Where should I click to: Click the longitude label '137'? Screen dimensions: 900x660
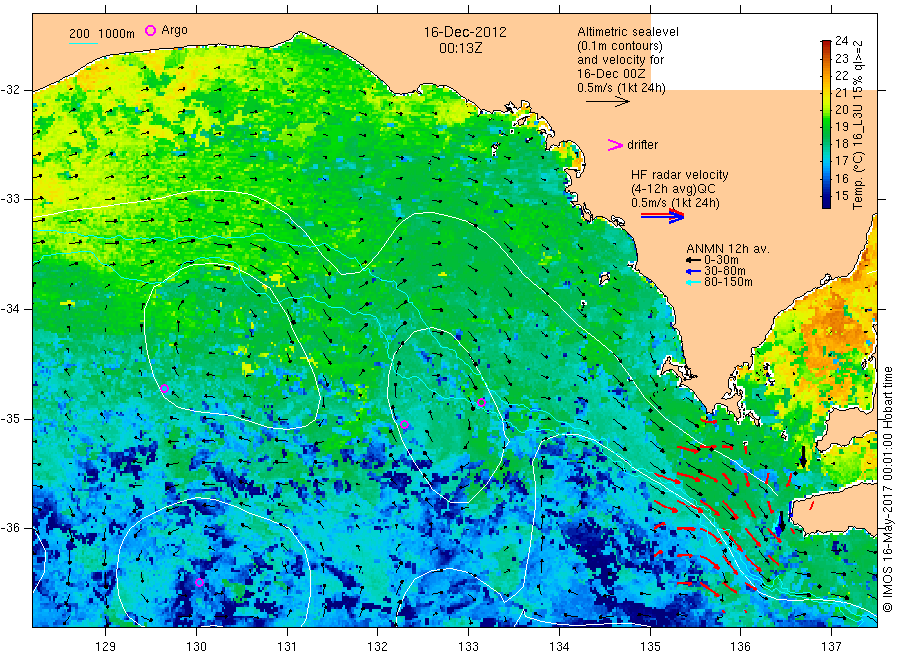pos(831,647)
